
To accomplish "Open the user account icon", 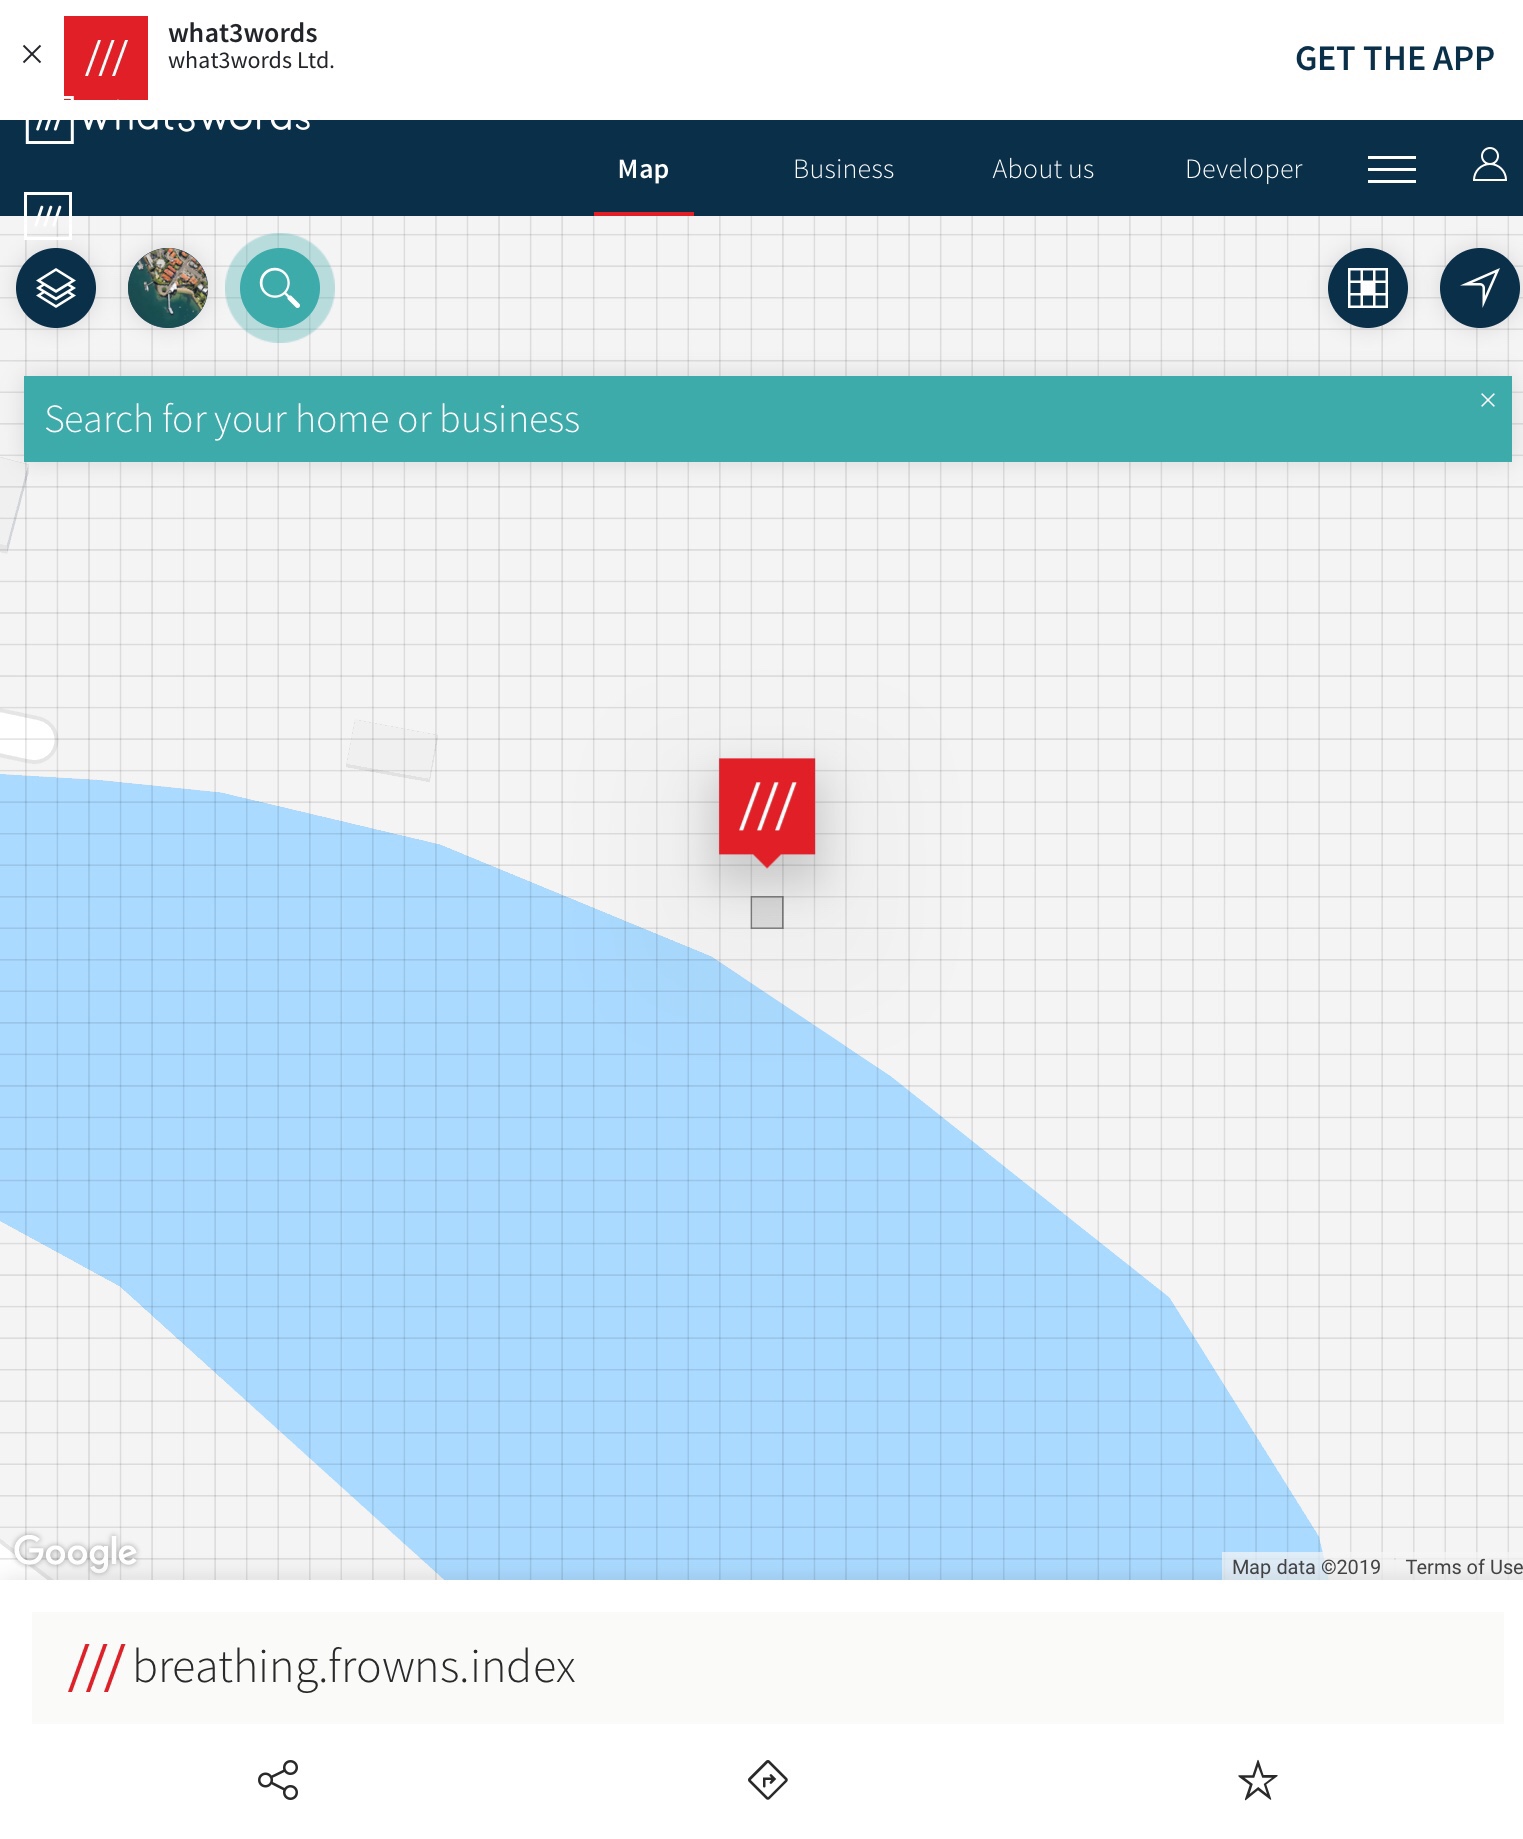I will point(1489,165).
